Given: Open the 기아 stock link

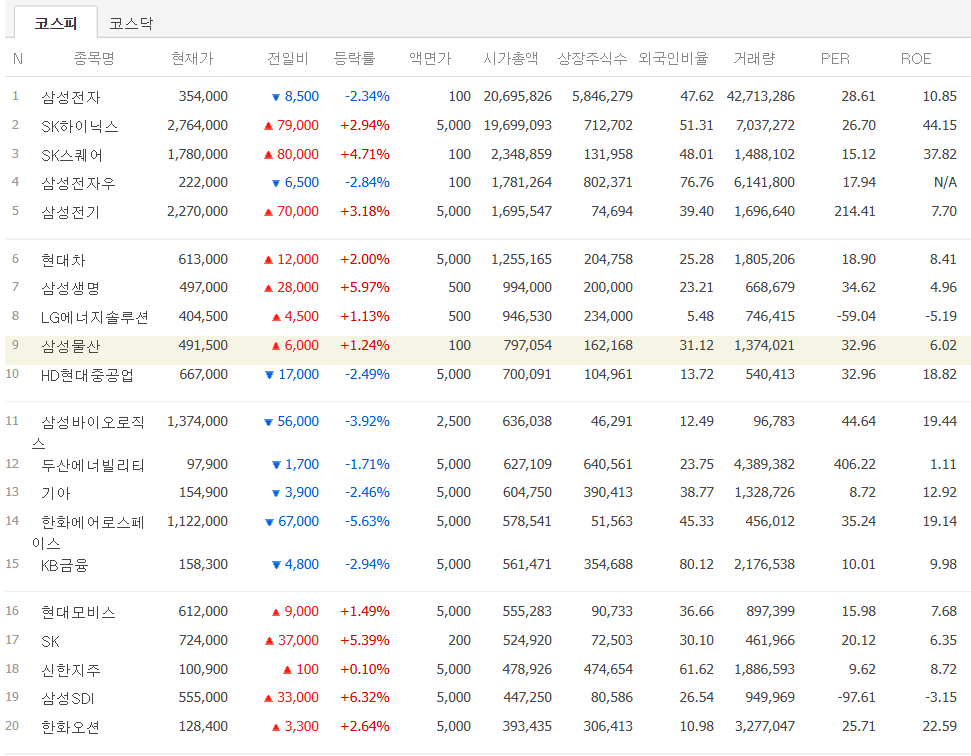Looking at the screenshot, I should 56,493.
